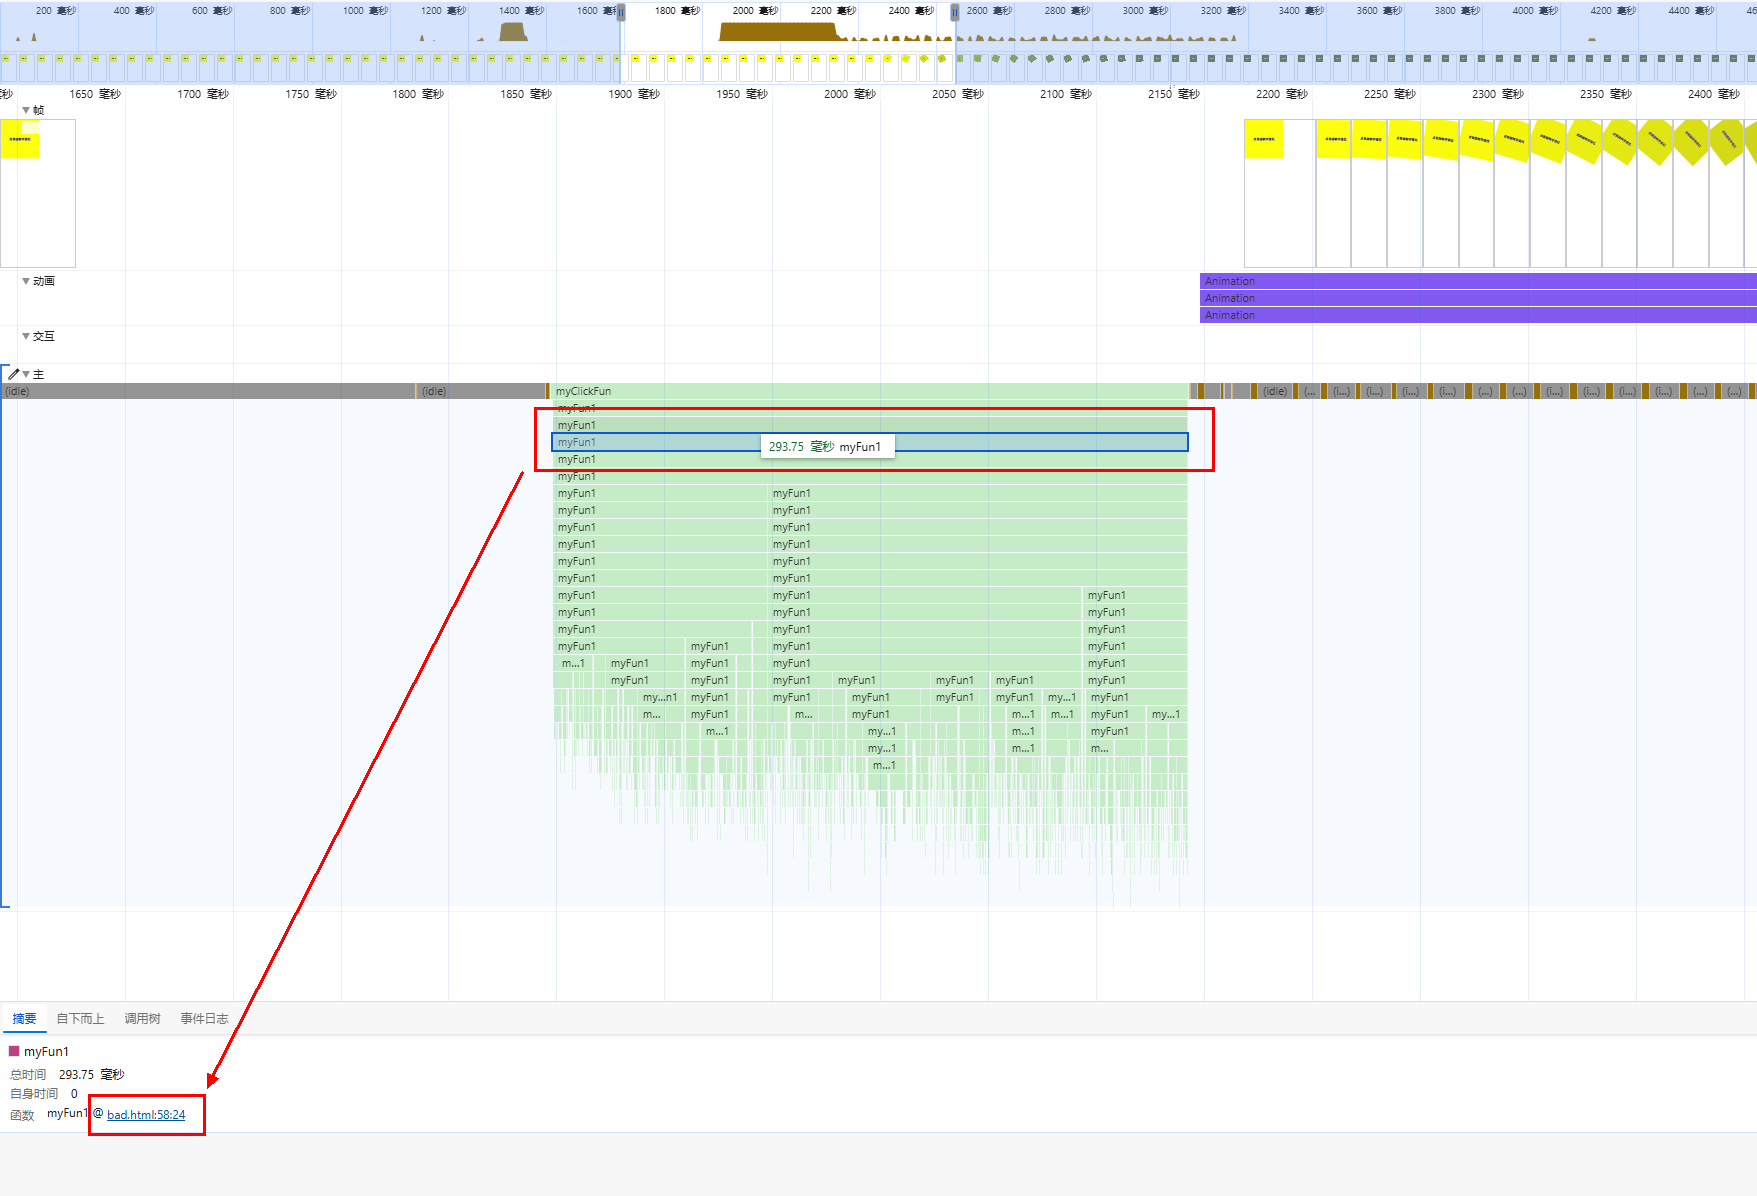Image resolution: width=1757 pixels, height=1196 pixels.
Task: Collapse the 动画 animation track
Action: [x=26, y=281]
